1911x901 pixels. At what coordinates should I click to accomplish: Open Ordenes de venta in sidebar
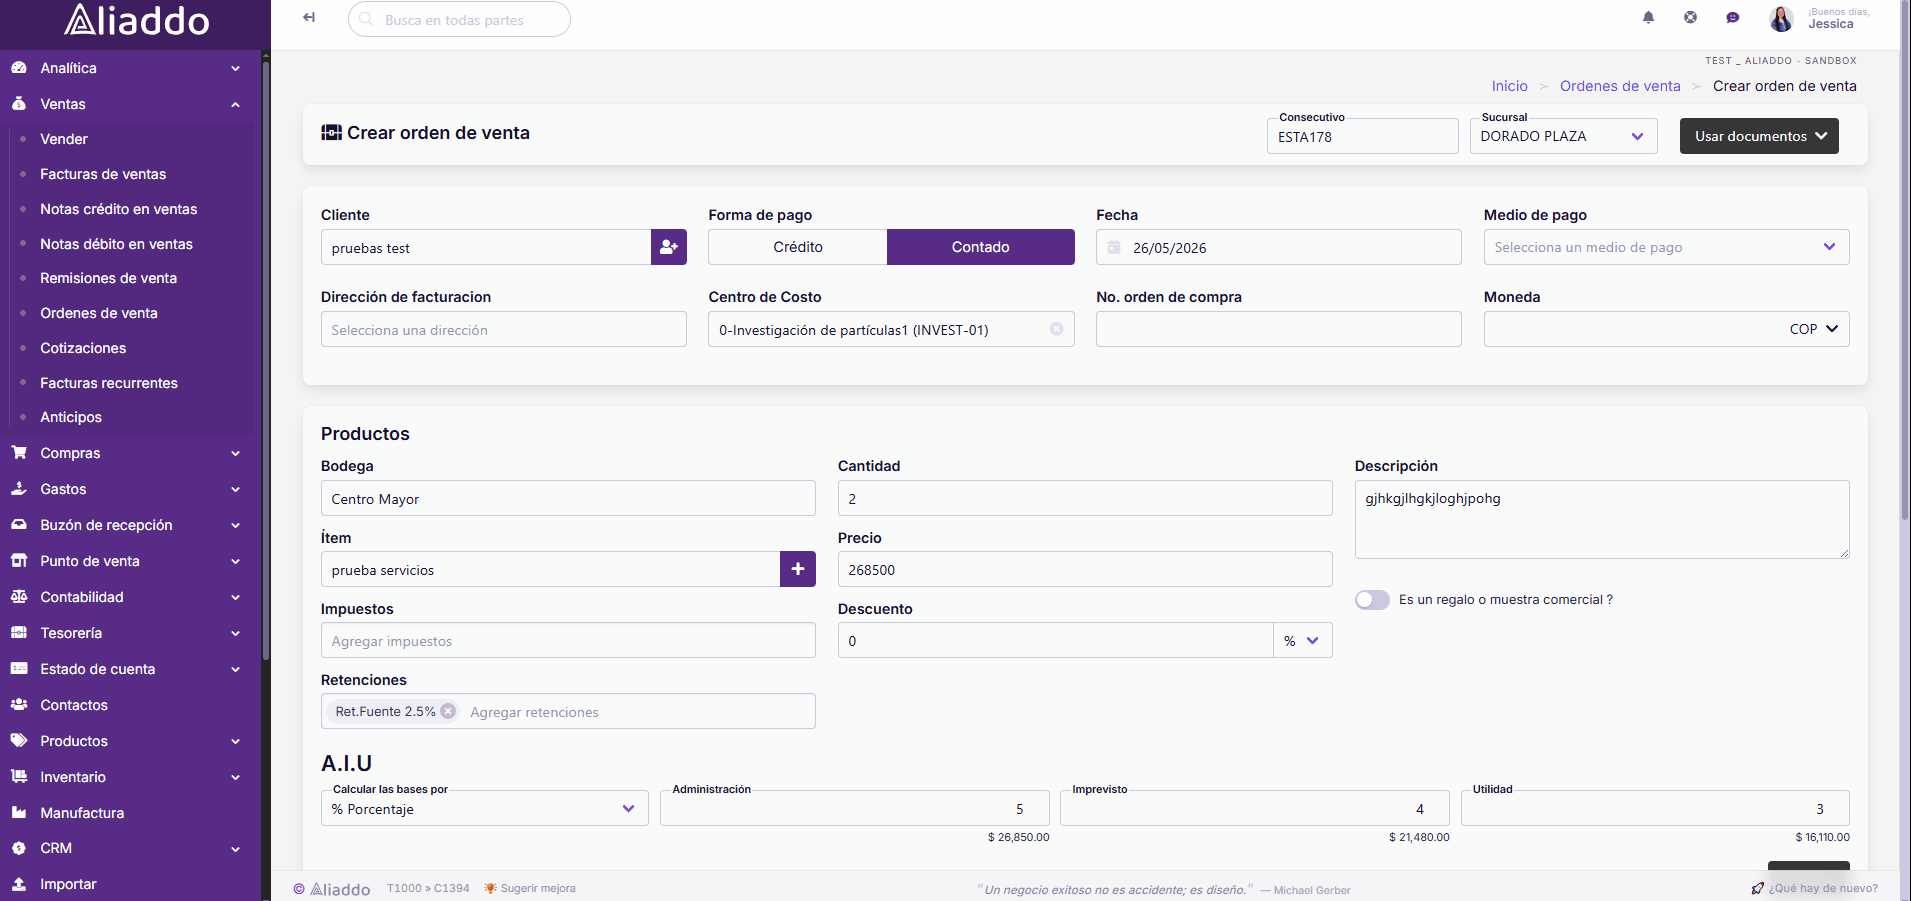click(99, 313)
